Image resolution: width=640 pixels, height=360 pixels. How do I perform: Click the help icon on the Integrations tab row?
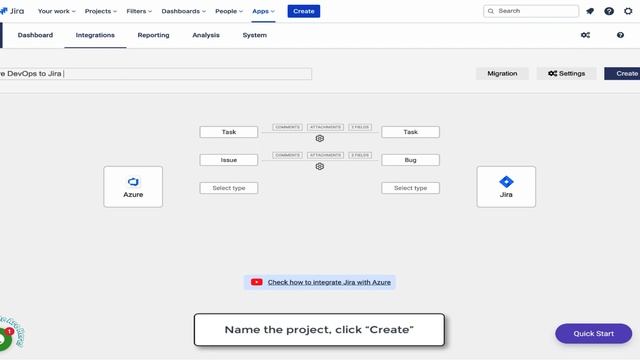(620, 35)
